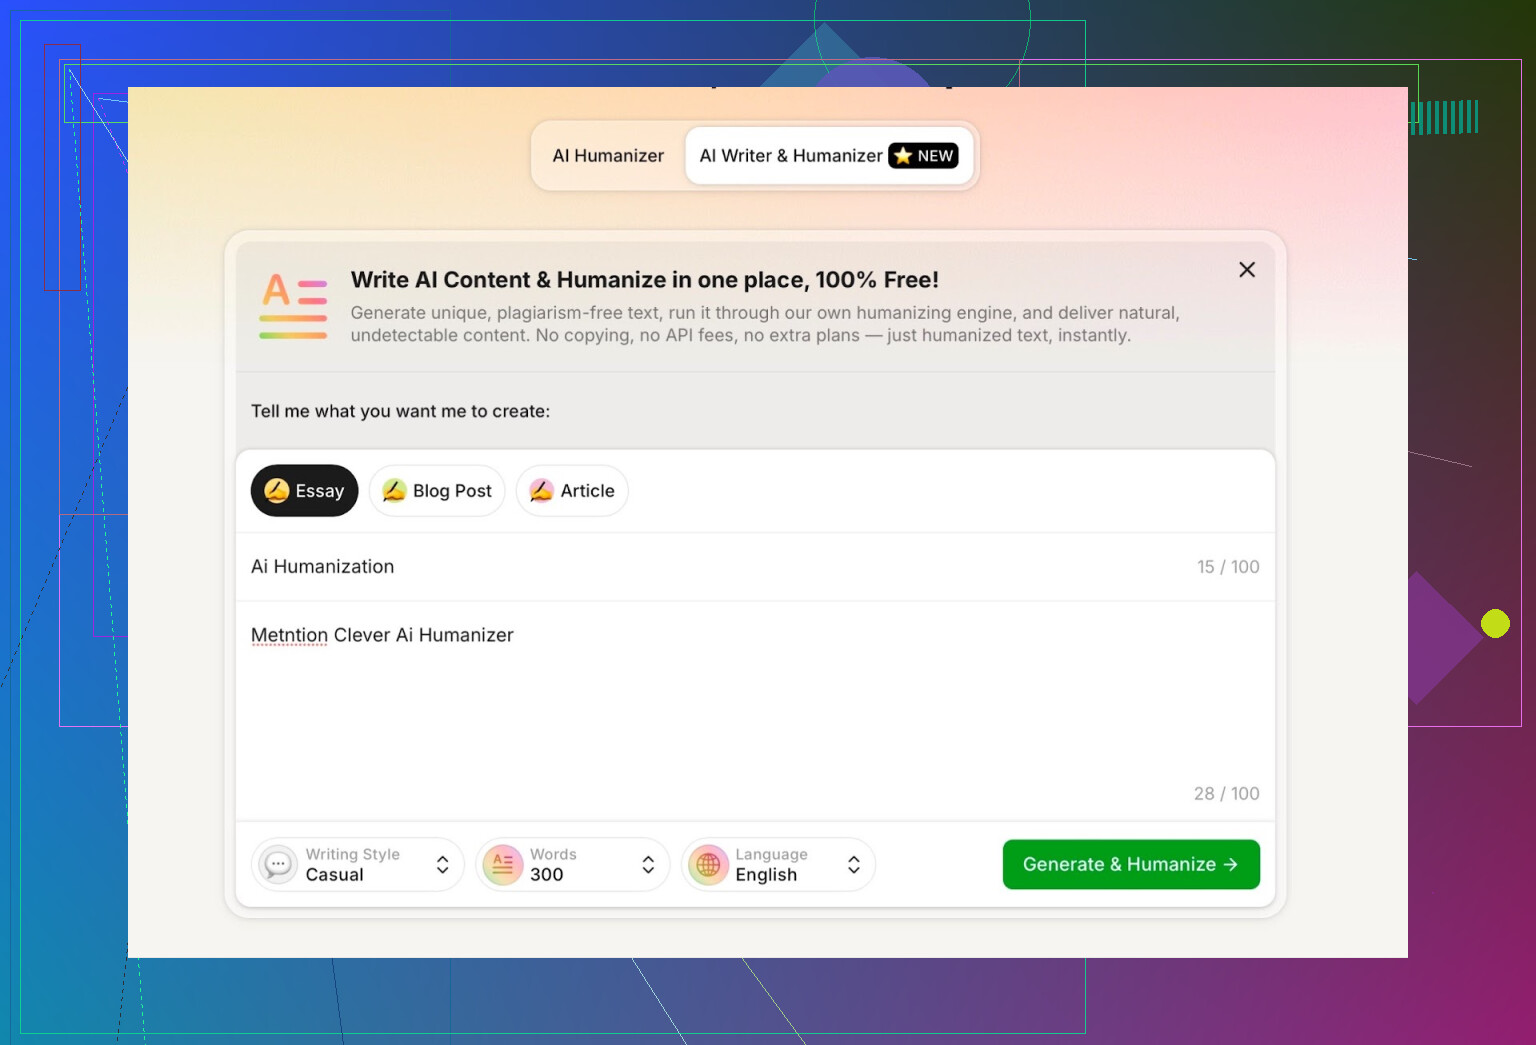The image size is (1536, 1045).
Task: Click the Generate & Humanize button
Action: tap(1131, 864)
